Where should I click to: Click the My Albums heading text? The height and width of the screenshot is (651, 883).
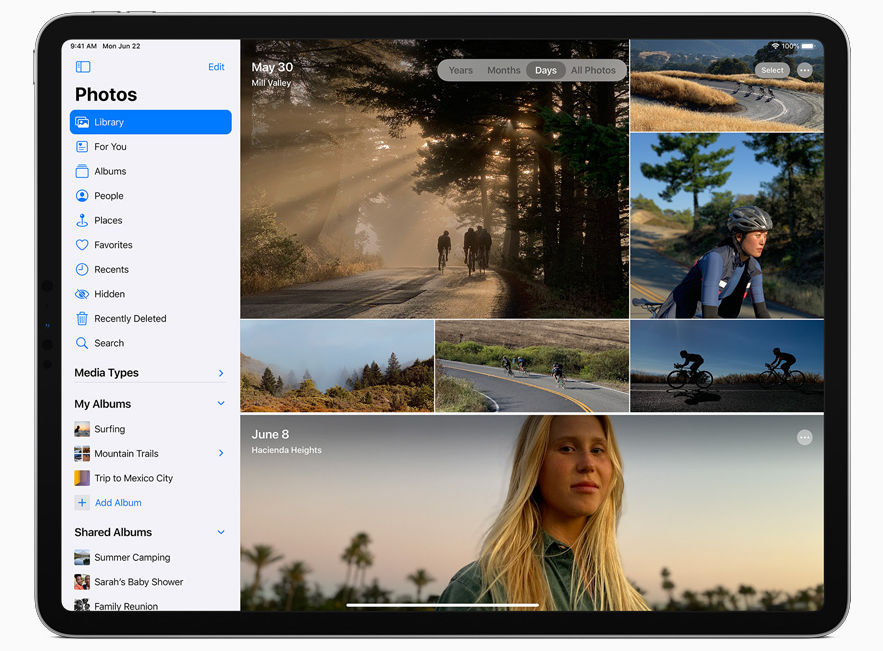click(102, 404)
